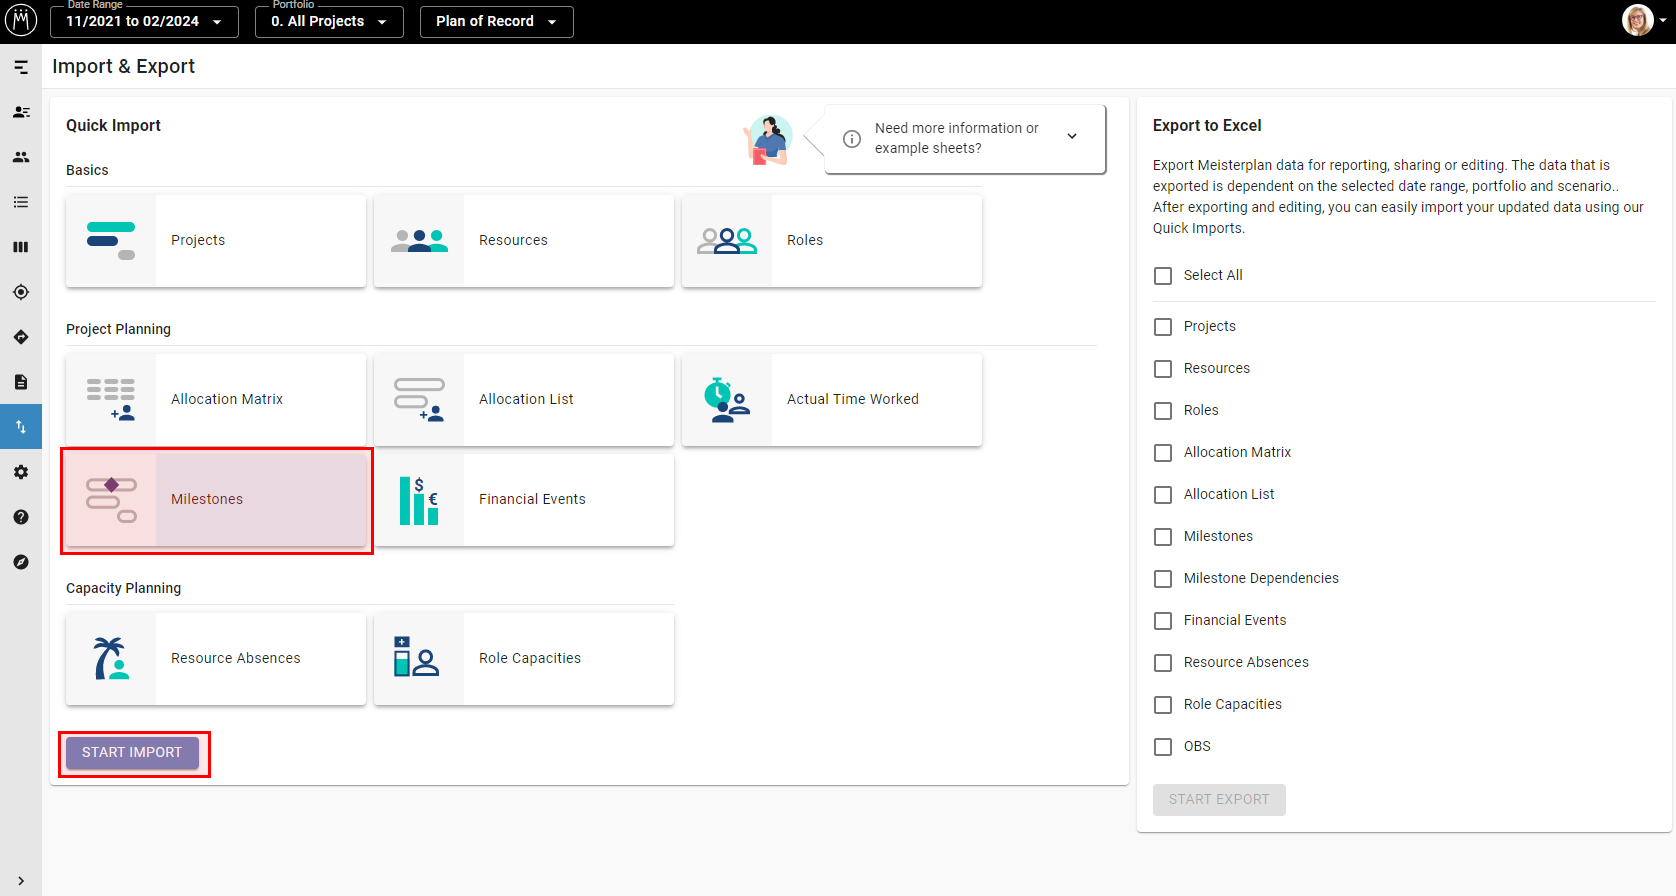Check the Allocation Matrix export checkbox

[1163, 453]
